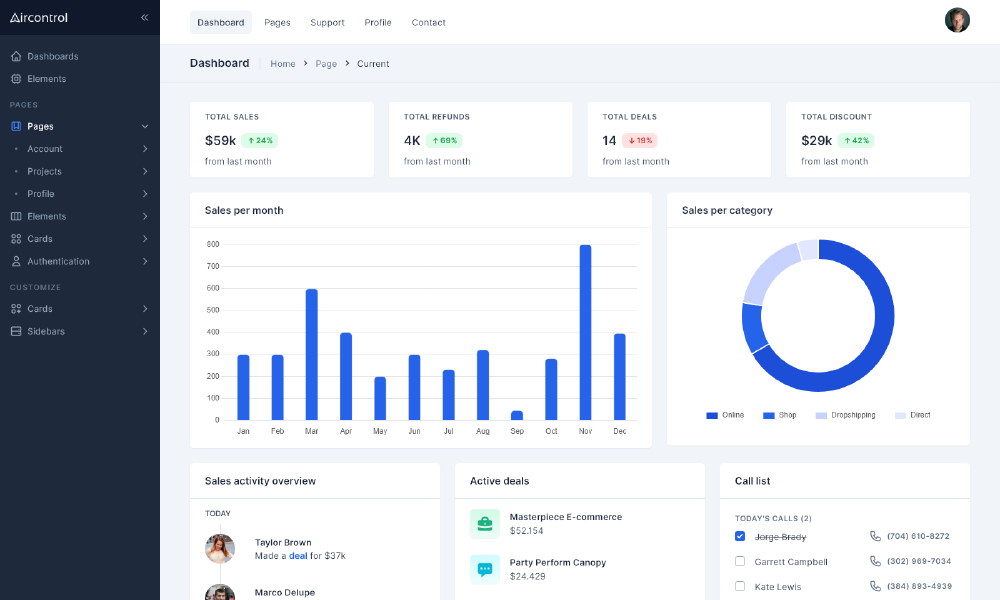Click the chat bubble icon for Party Perform Canopy
1000x600 pixels.
[484, 569]
